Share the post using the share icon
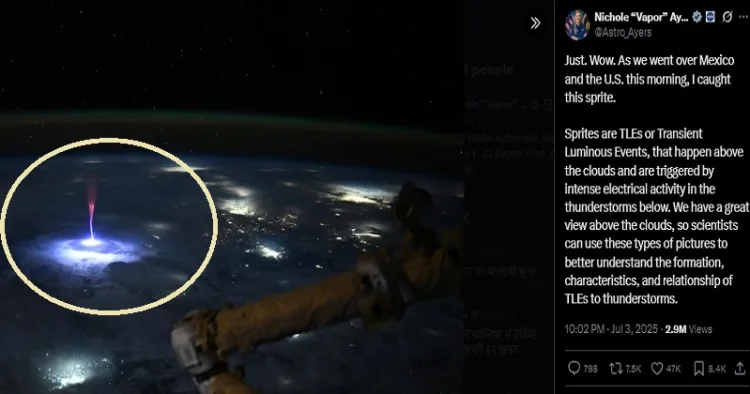750x394 pixels. coord(740,368)
